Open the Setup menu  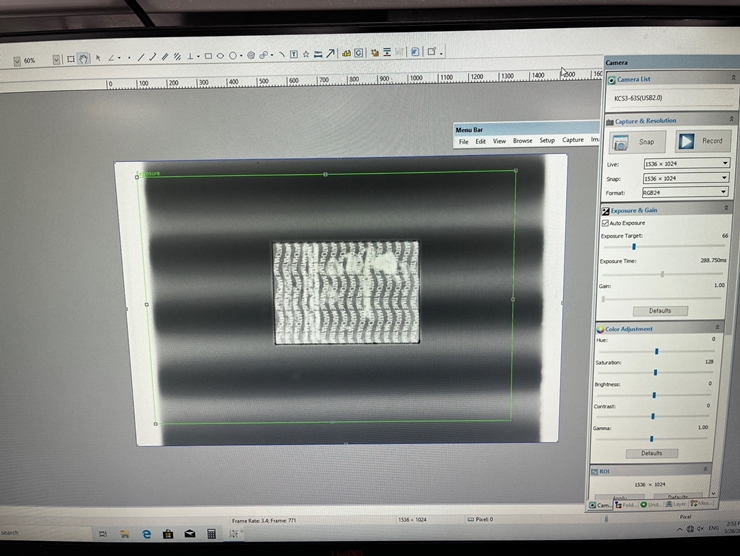point(547,141)
